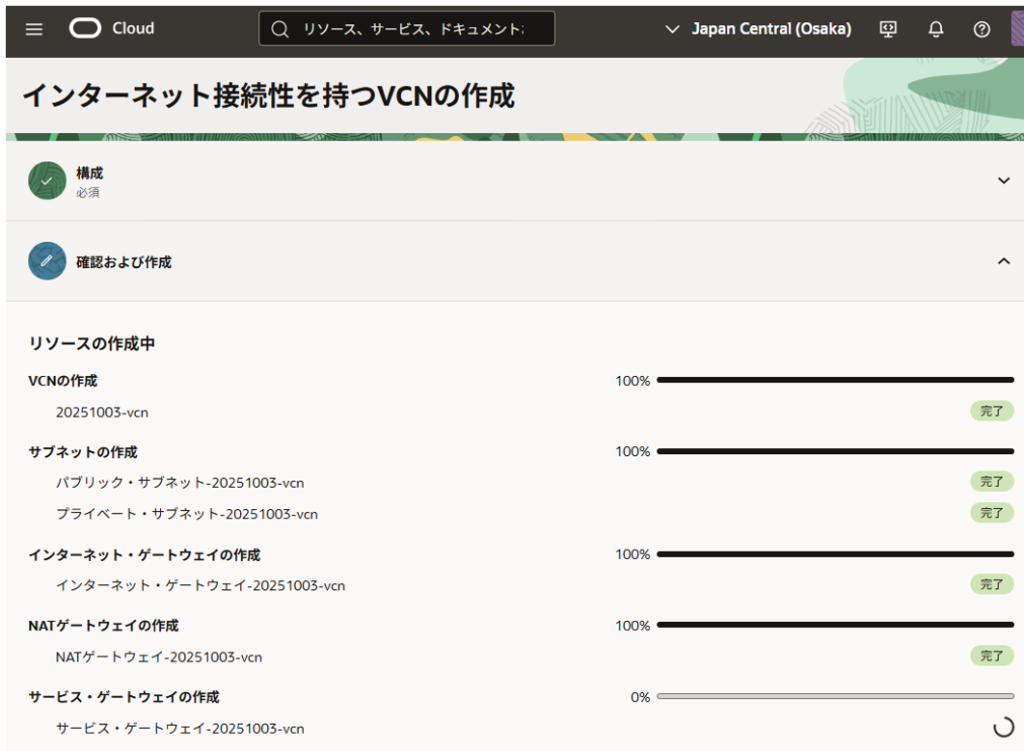The width and height of the screenshot is (1024, 751).
Task: Click the blue pencil icon beside 確認および作成
Action: pos(47,261)
